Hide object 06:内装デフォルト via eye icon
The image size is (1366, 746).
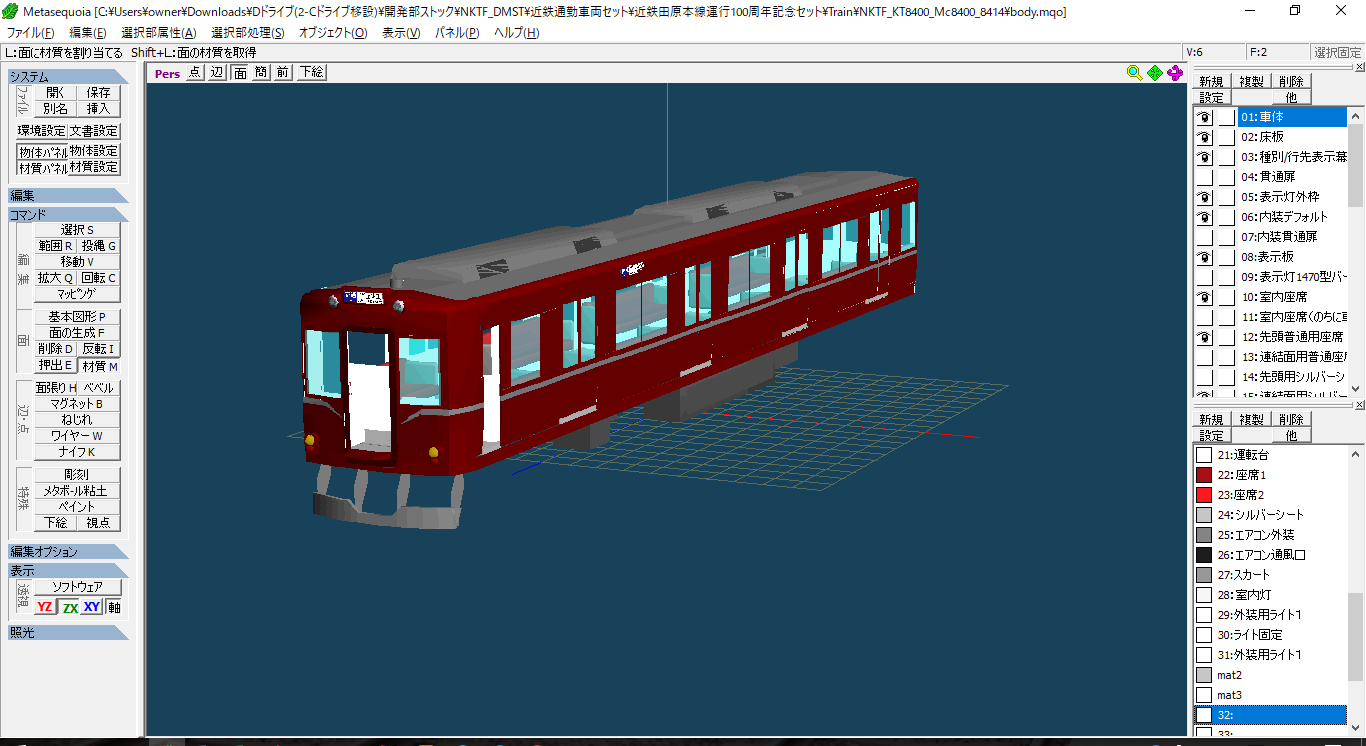pyautogui.click(x=1205, y=217)
